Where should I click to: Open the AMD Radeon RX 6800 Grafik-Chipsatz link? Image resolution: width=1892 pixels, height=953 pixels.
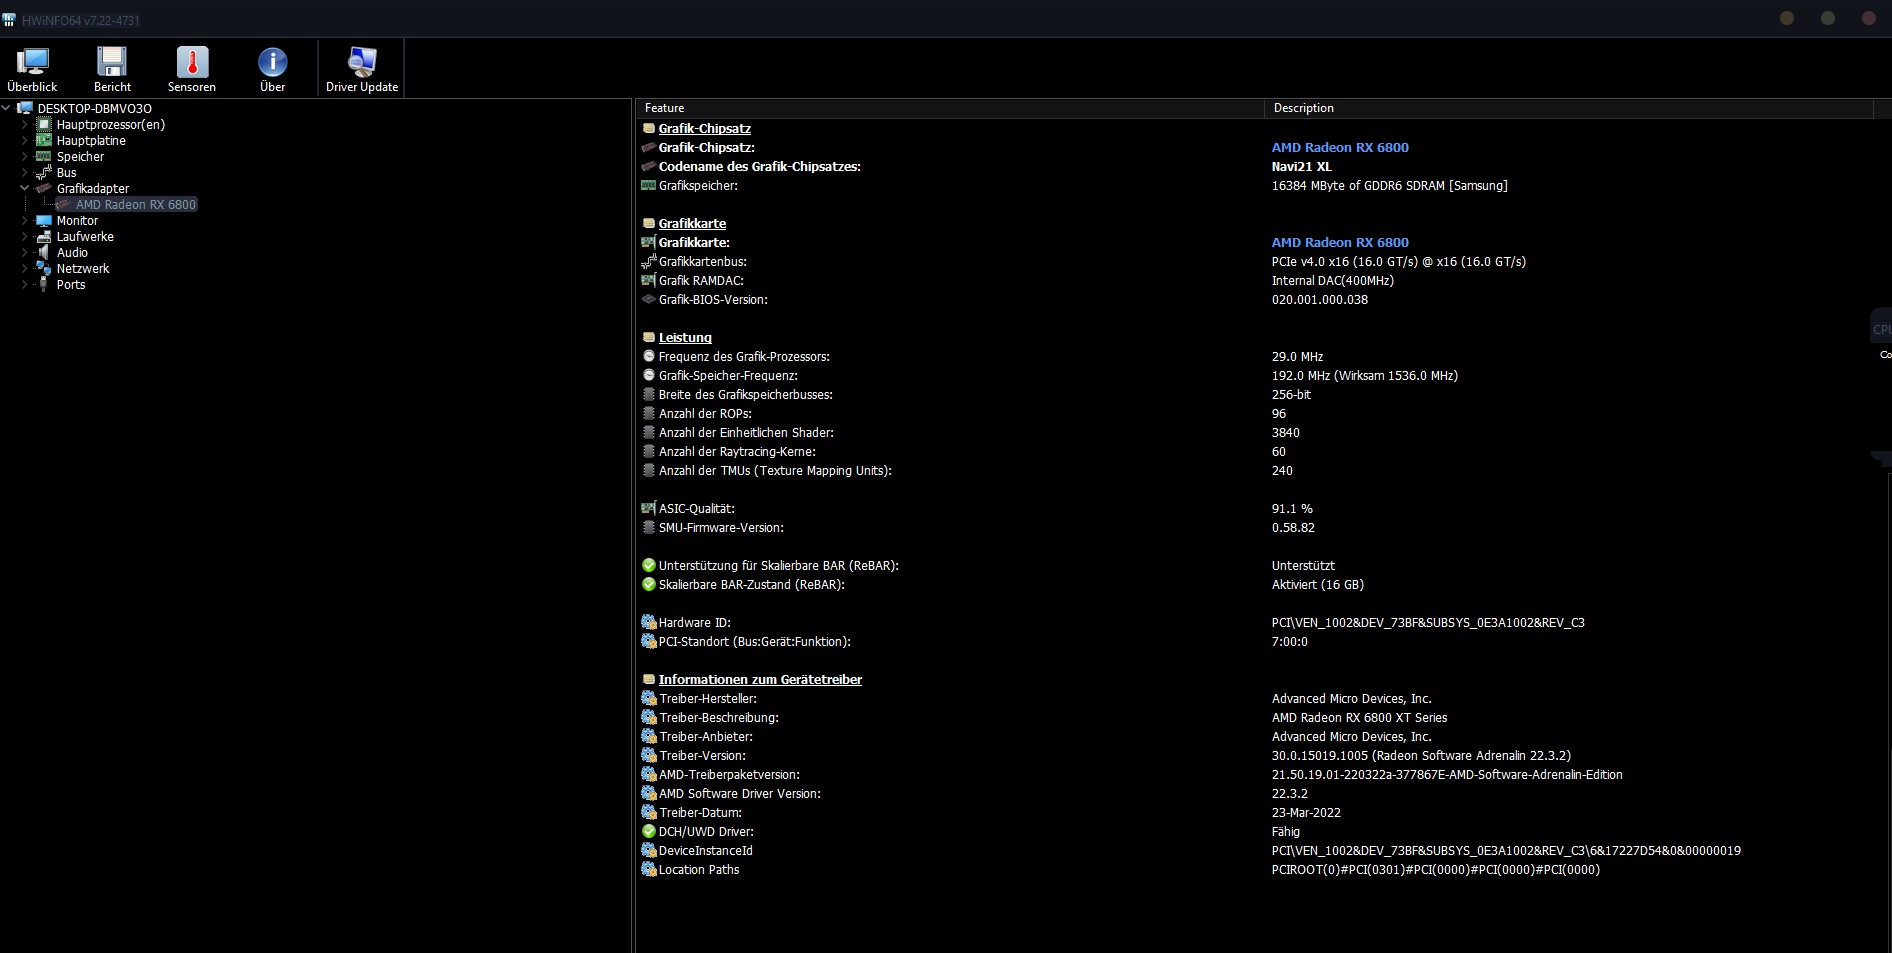(1340, 148)
